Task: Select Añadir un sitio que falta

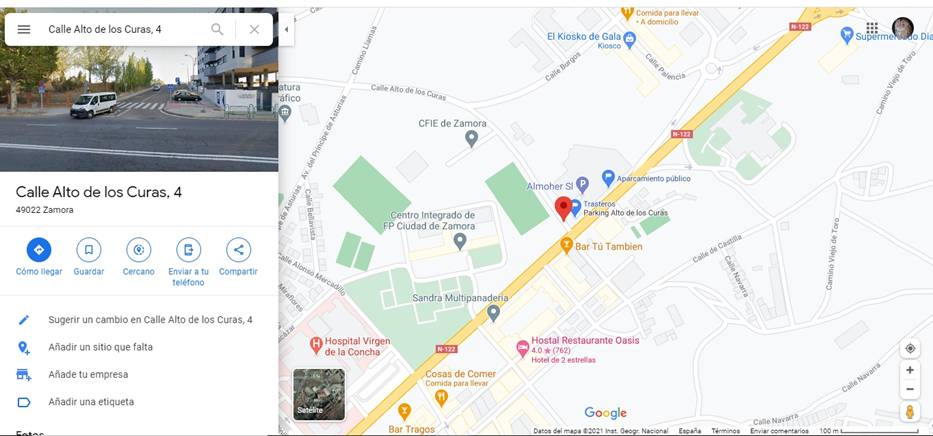Action: coord(139,347)
